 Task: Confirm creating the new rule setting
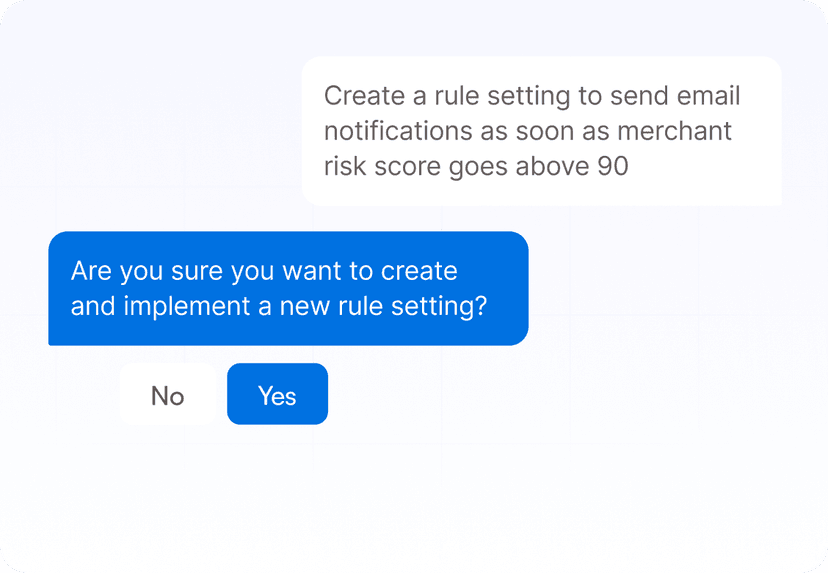coord(277,395)
